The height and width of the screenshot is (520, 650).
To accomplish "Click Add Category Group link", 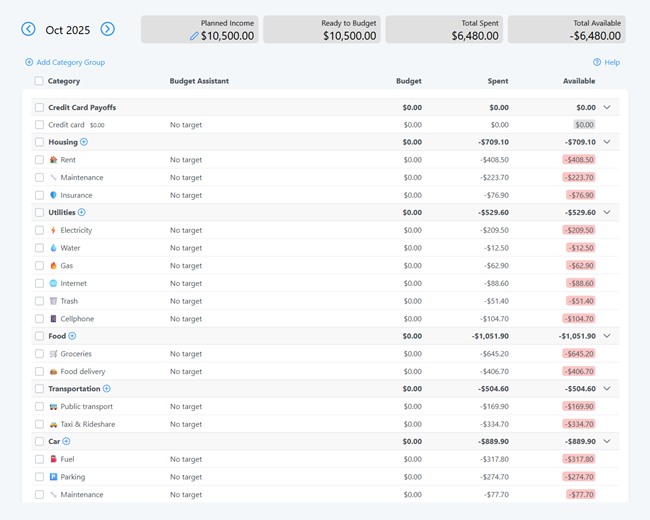I will coord(65,62).
